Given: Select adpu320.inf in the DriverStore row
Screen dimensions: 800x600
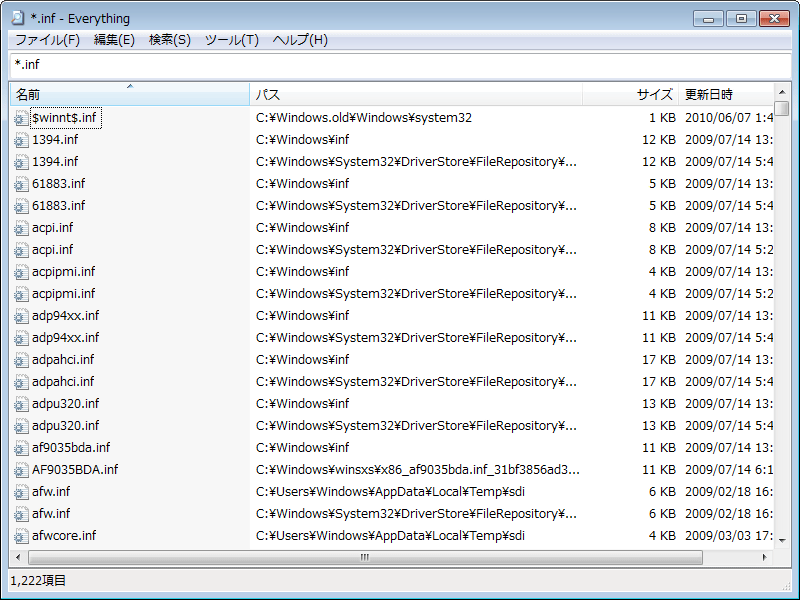Looking at the screenshot, I should (66, 426).
